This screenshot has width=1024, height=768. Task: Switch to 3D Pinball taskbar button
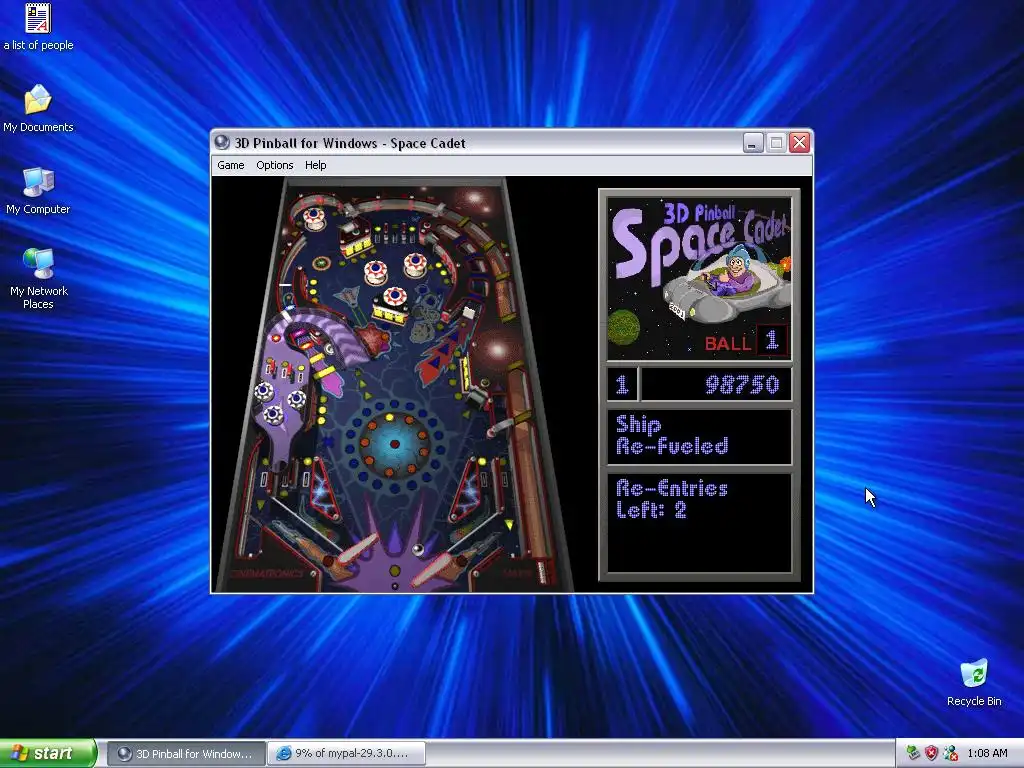click(x=186, y=754)
